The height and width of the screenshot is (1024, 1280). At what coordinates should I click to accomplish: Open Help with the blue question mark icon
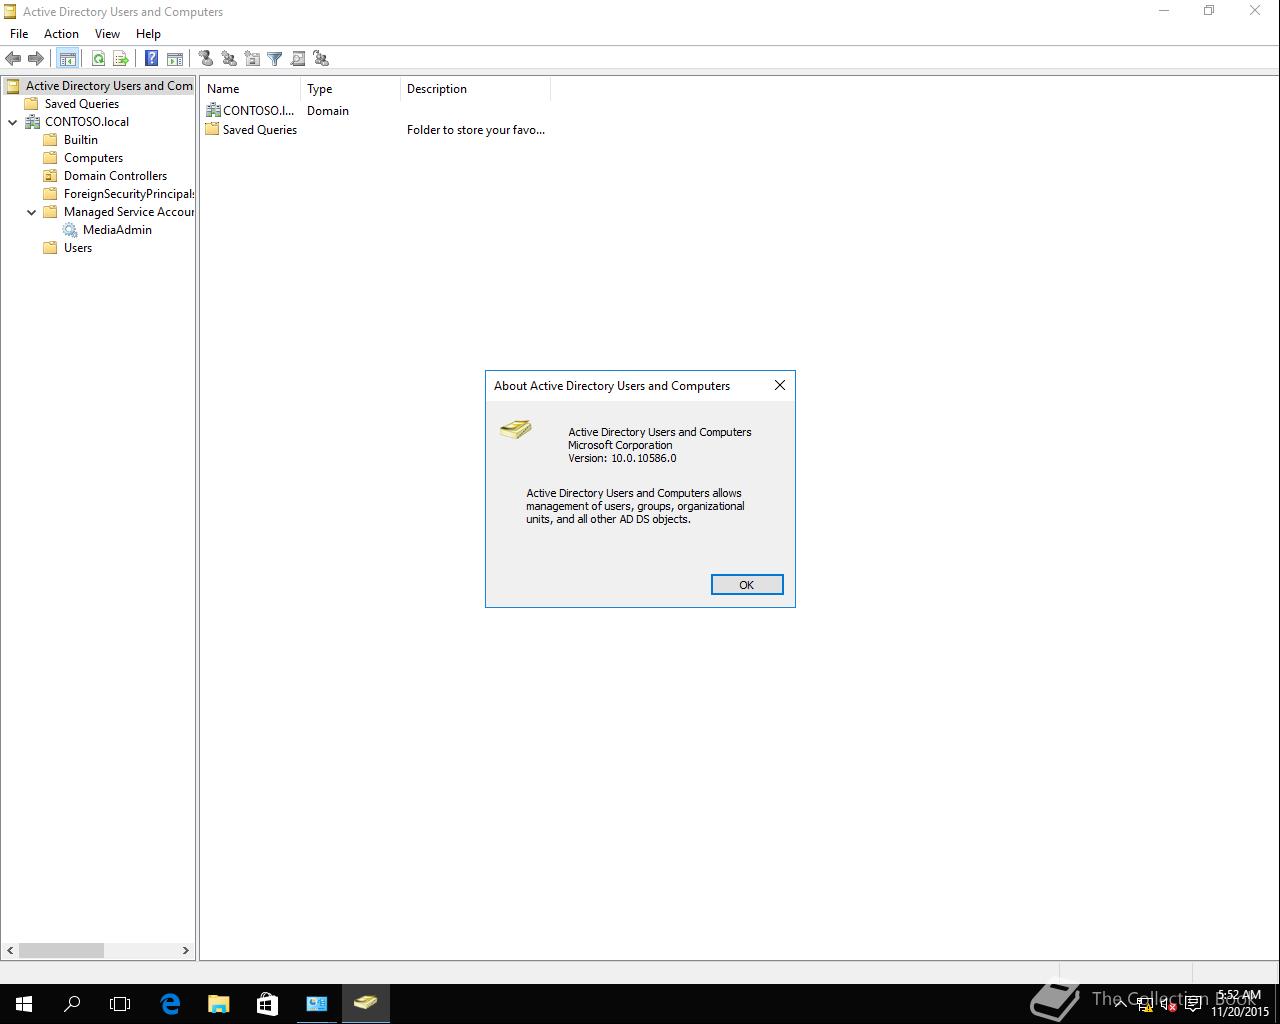151,59
